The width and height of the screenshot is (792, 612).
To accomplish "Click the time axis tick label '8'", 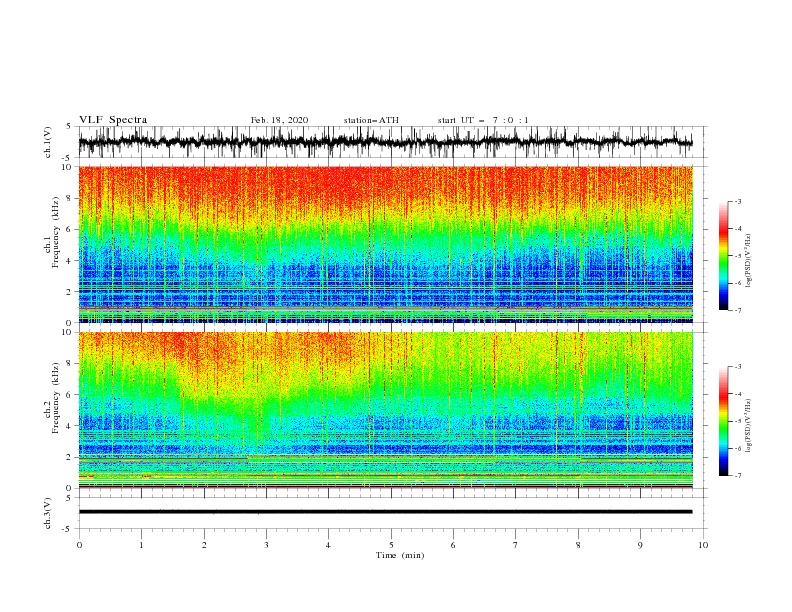I will 578,545.
